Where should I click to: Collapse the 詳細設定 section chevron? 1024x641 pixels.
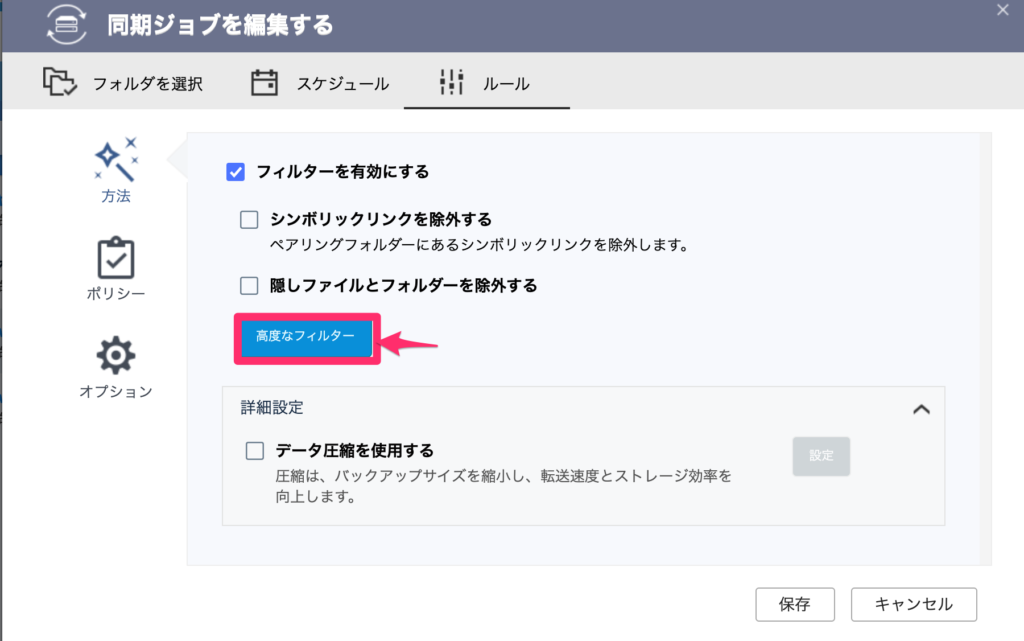pyautogui.click(x=923, y=409)
